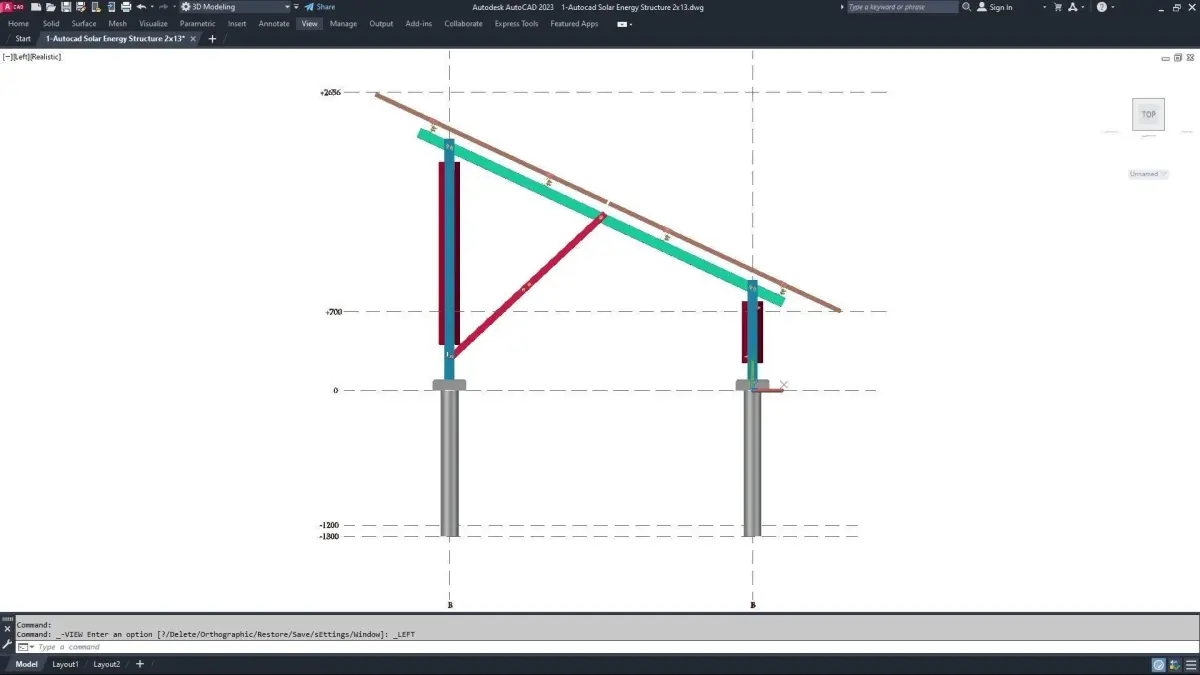
Task: Click the [Realistic] visual style label
Action: (45, 57)
